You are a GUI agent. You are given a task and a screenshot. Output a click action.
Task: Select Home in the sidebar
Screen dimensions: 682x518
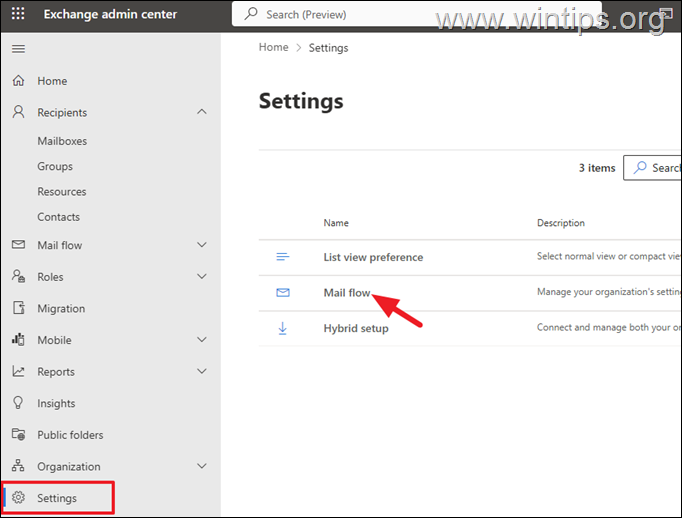(x=52, y=81)
